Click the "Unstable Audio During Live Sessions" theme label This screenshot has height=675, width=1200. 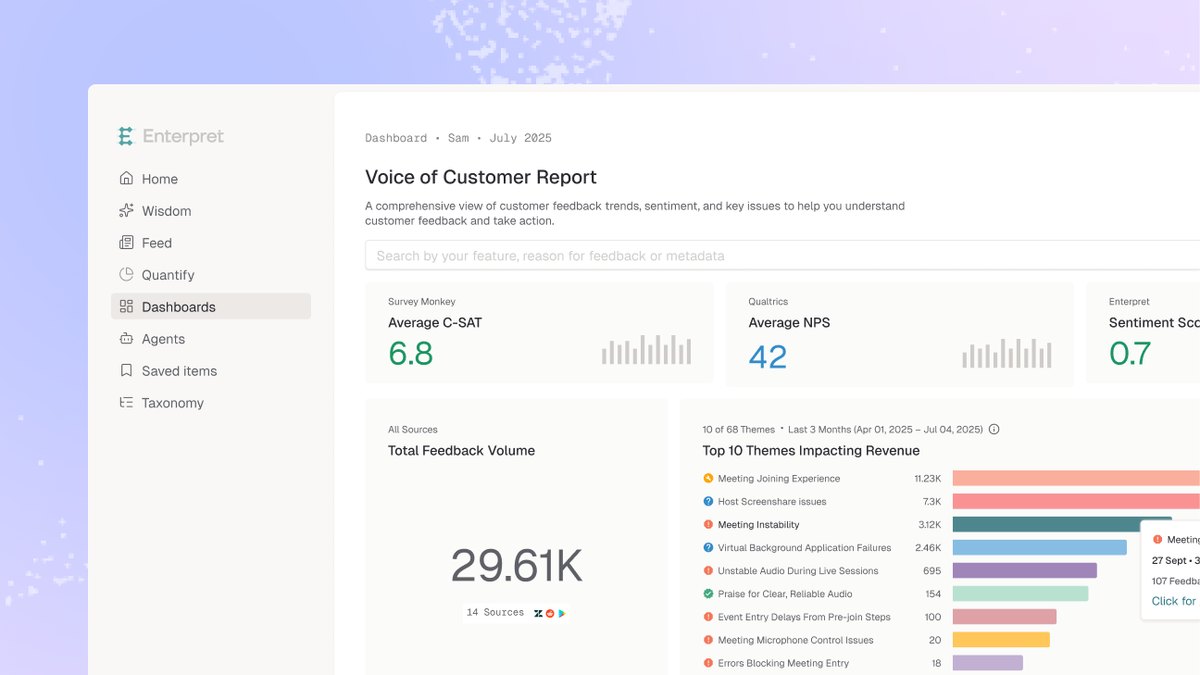click(x=798, y=571)
